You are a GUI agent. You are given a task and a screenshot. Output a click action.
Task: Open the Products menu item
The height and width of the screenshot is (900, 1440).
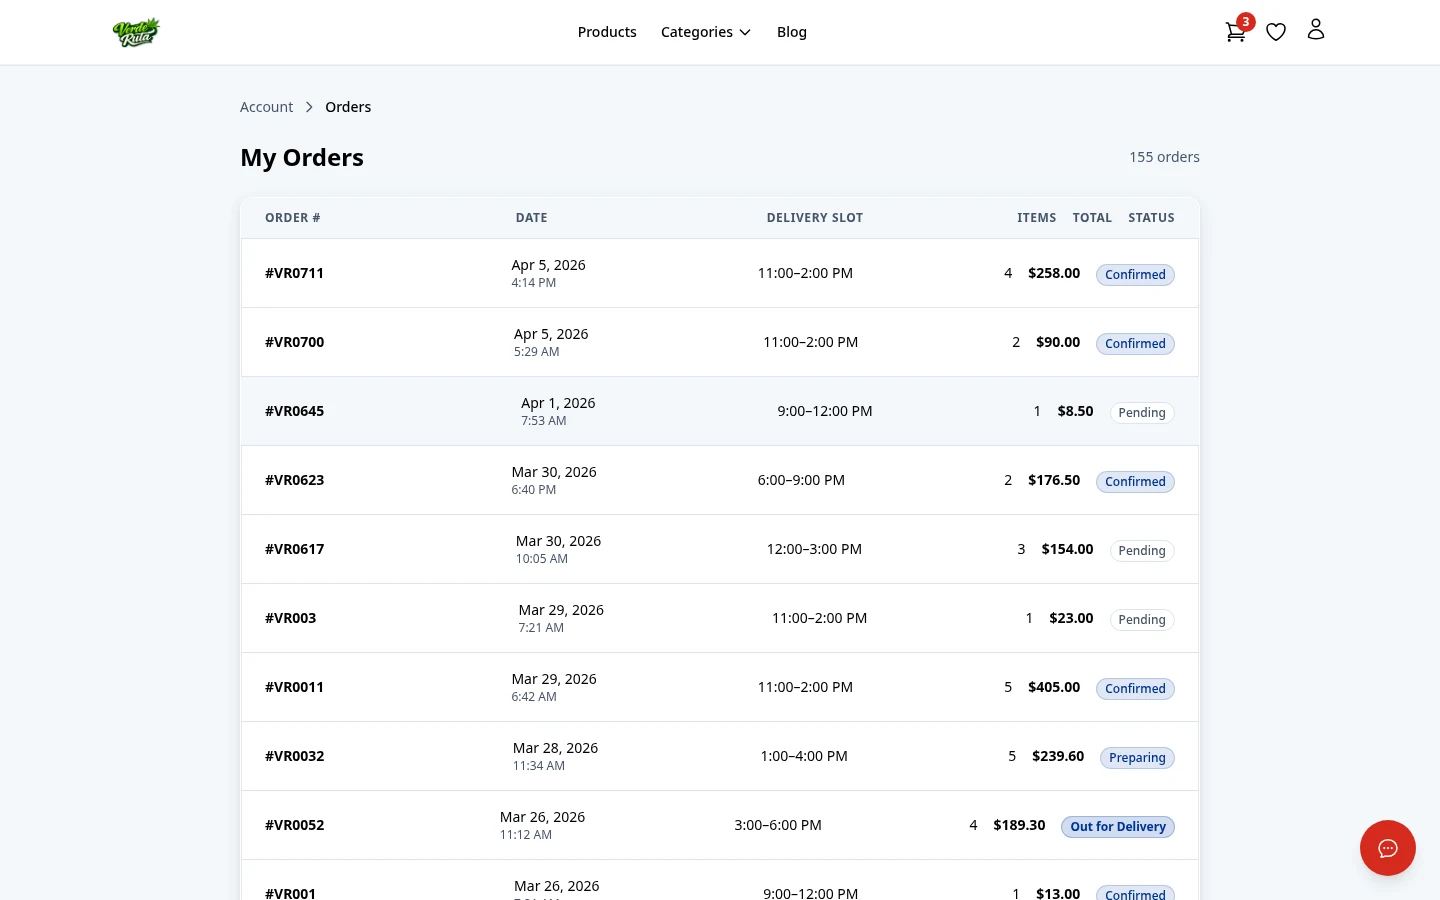[x=607, y=31]
